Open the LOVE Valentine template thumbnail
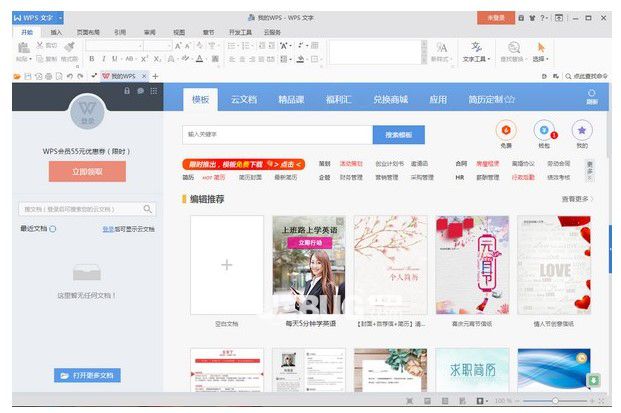The image size is (621, 413). [x=554, y=265]
